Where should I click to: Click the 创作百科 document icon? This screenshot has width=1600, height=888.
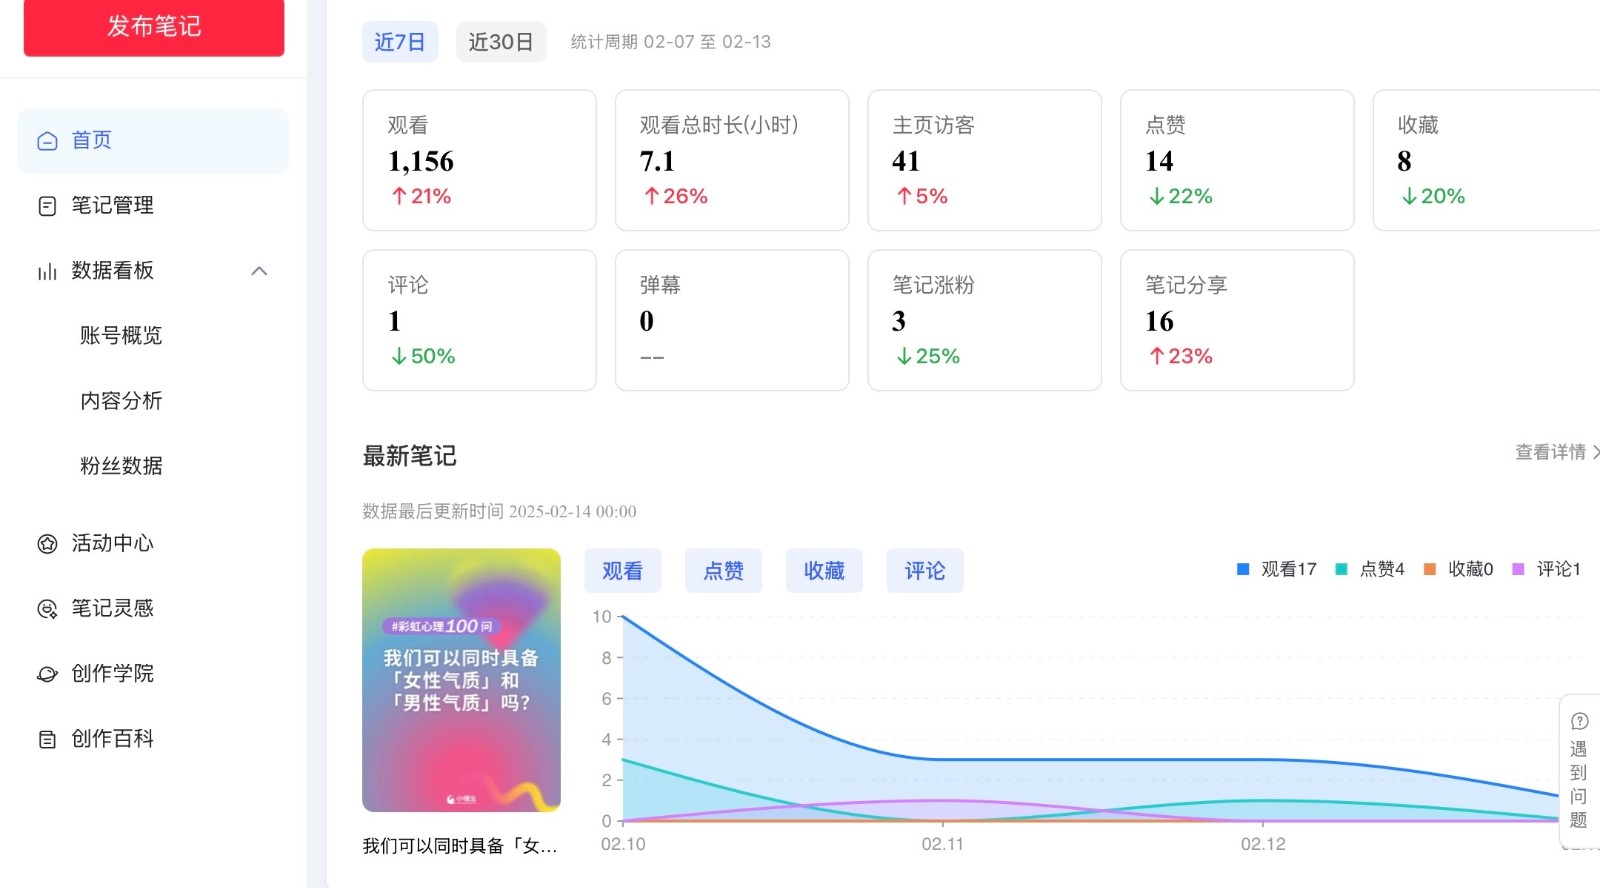(47, 740)
